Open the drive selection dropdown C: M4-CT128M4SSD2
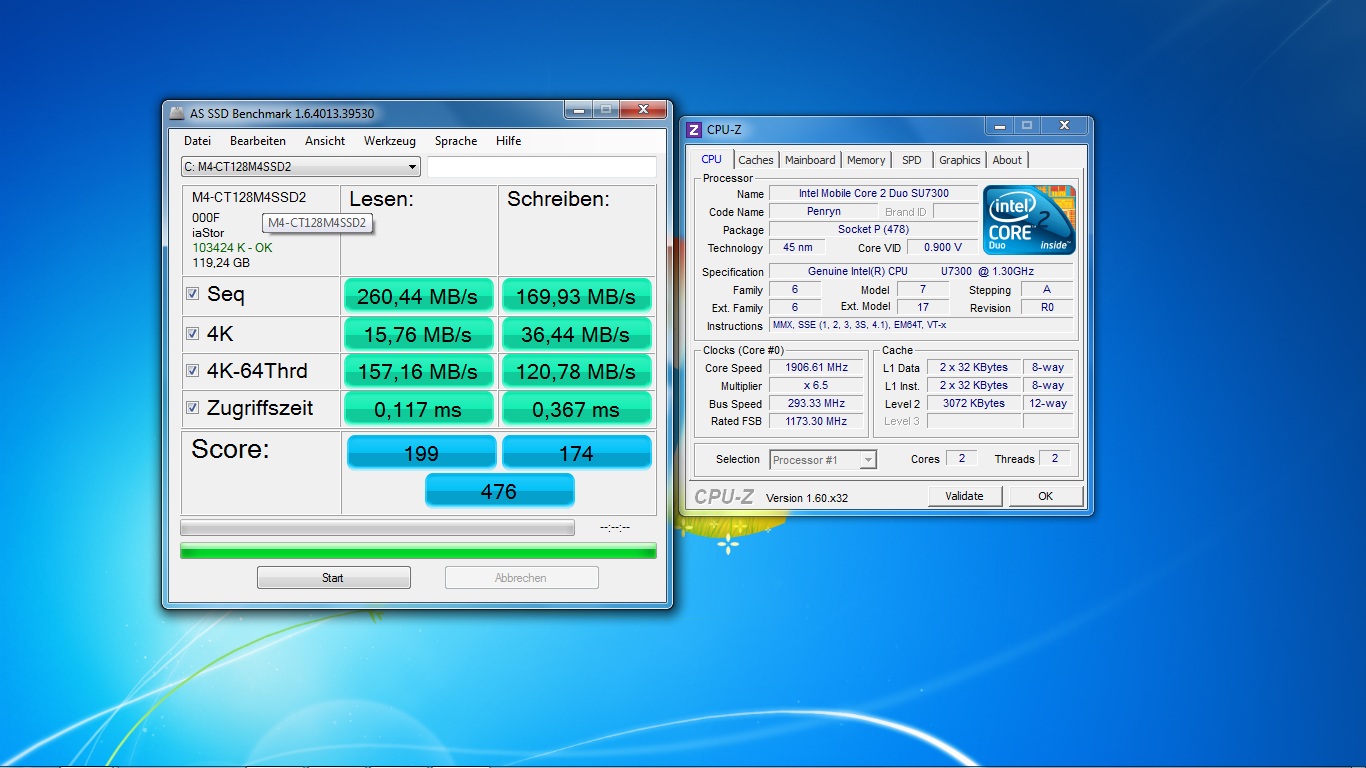 300,167
